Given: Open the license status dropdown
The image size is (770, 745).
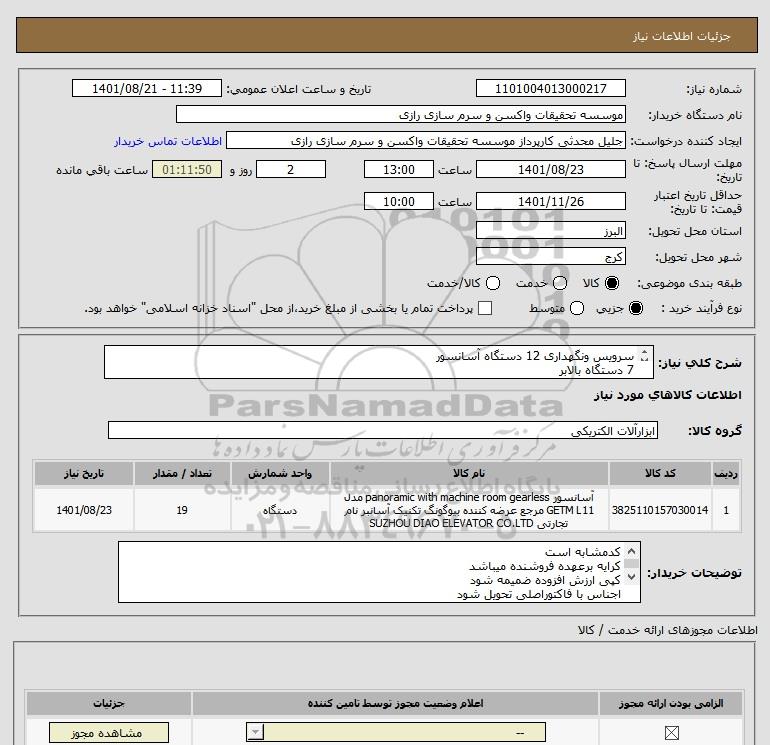Looking at the screenshot, I should (x=395, y=733).
